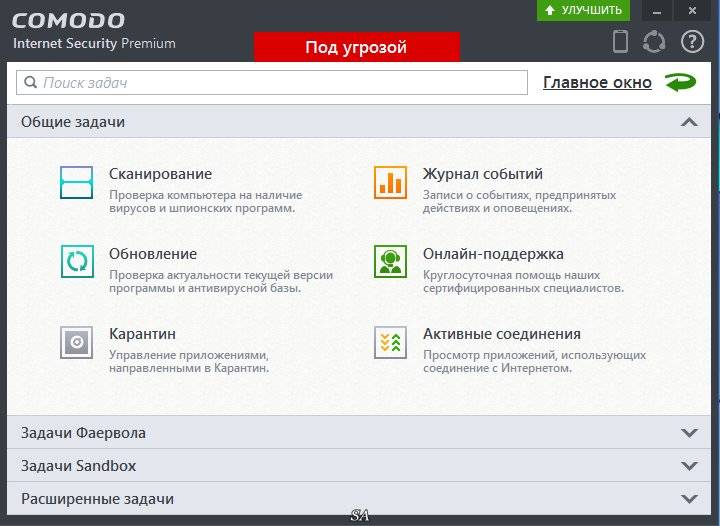This screenshot has height=526, width=720.
Task: Open the Расширенные задачи section header
Action: pos(359,498)
